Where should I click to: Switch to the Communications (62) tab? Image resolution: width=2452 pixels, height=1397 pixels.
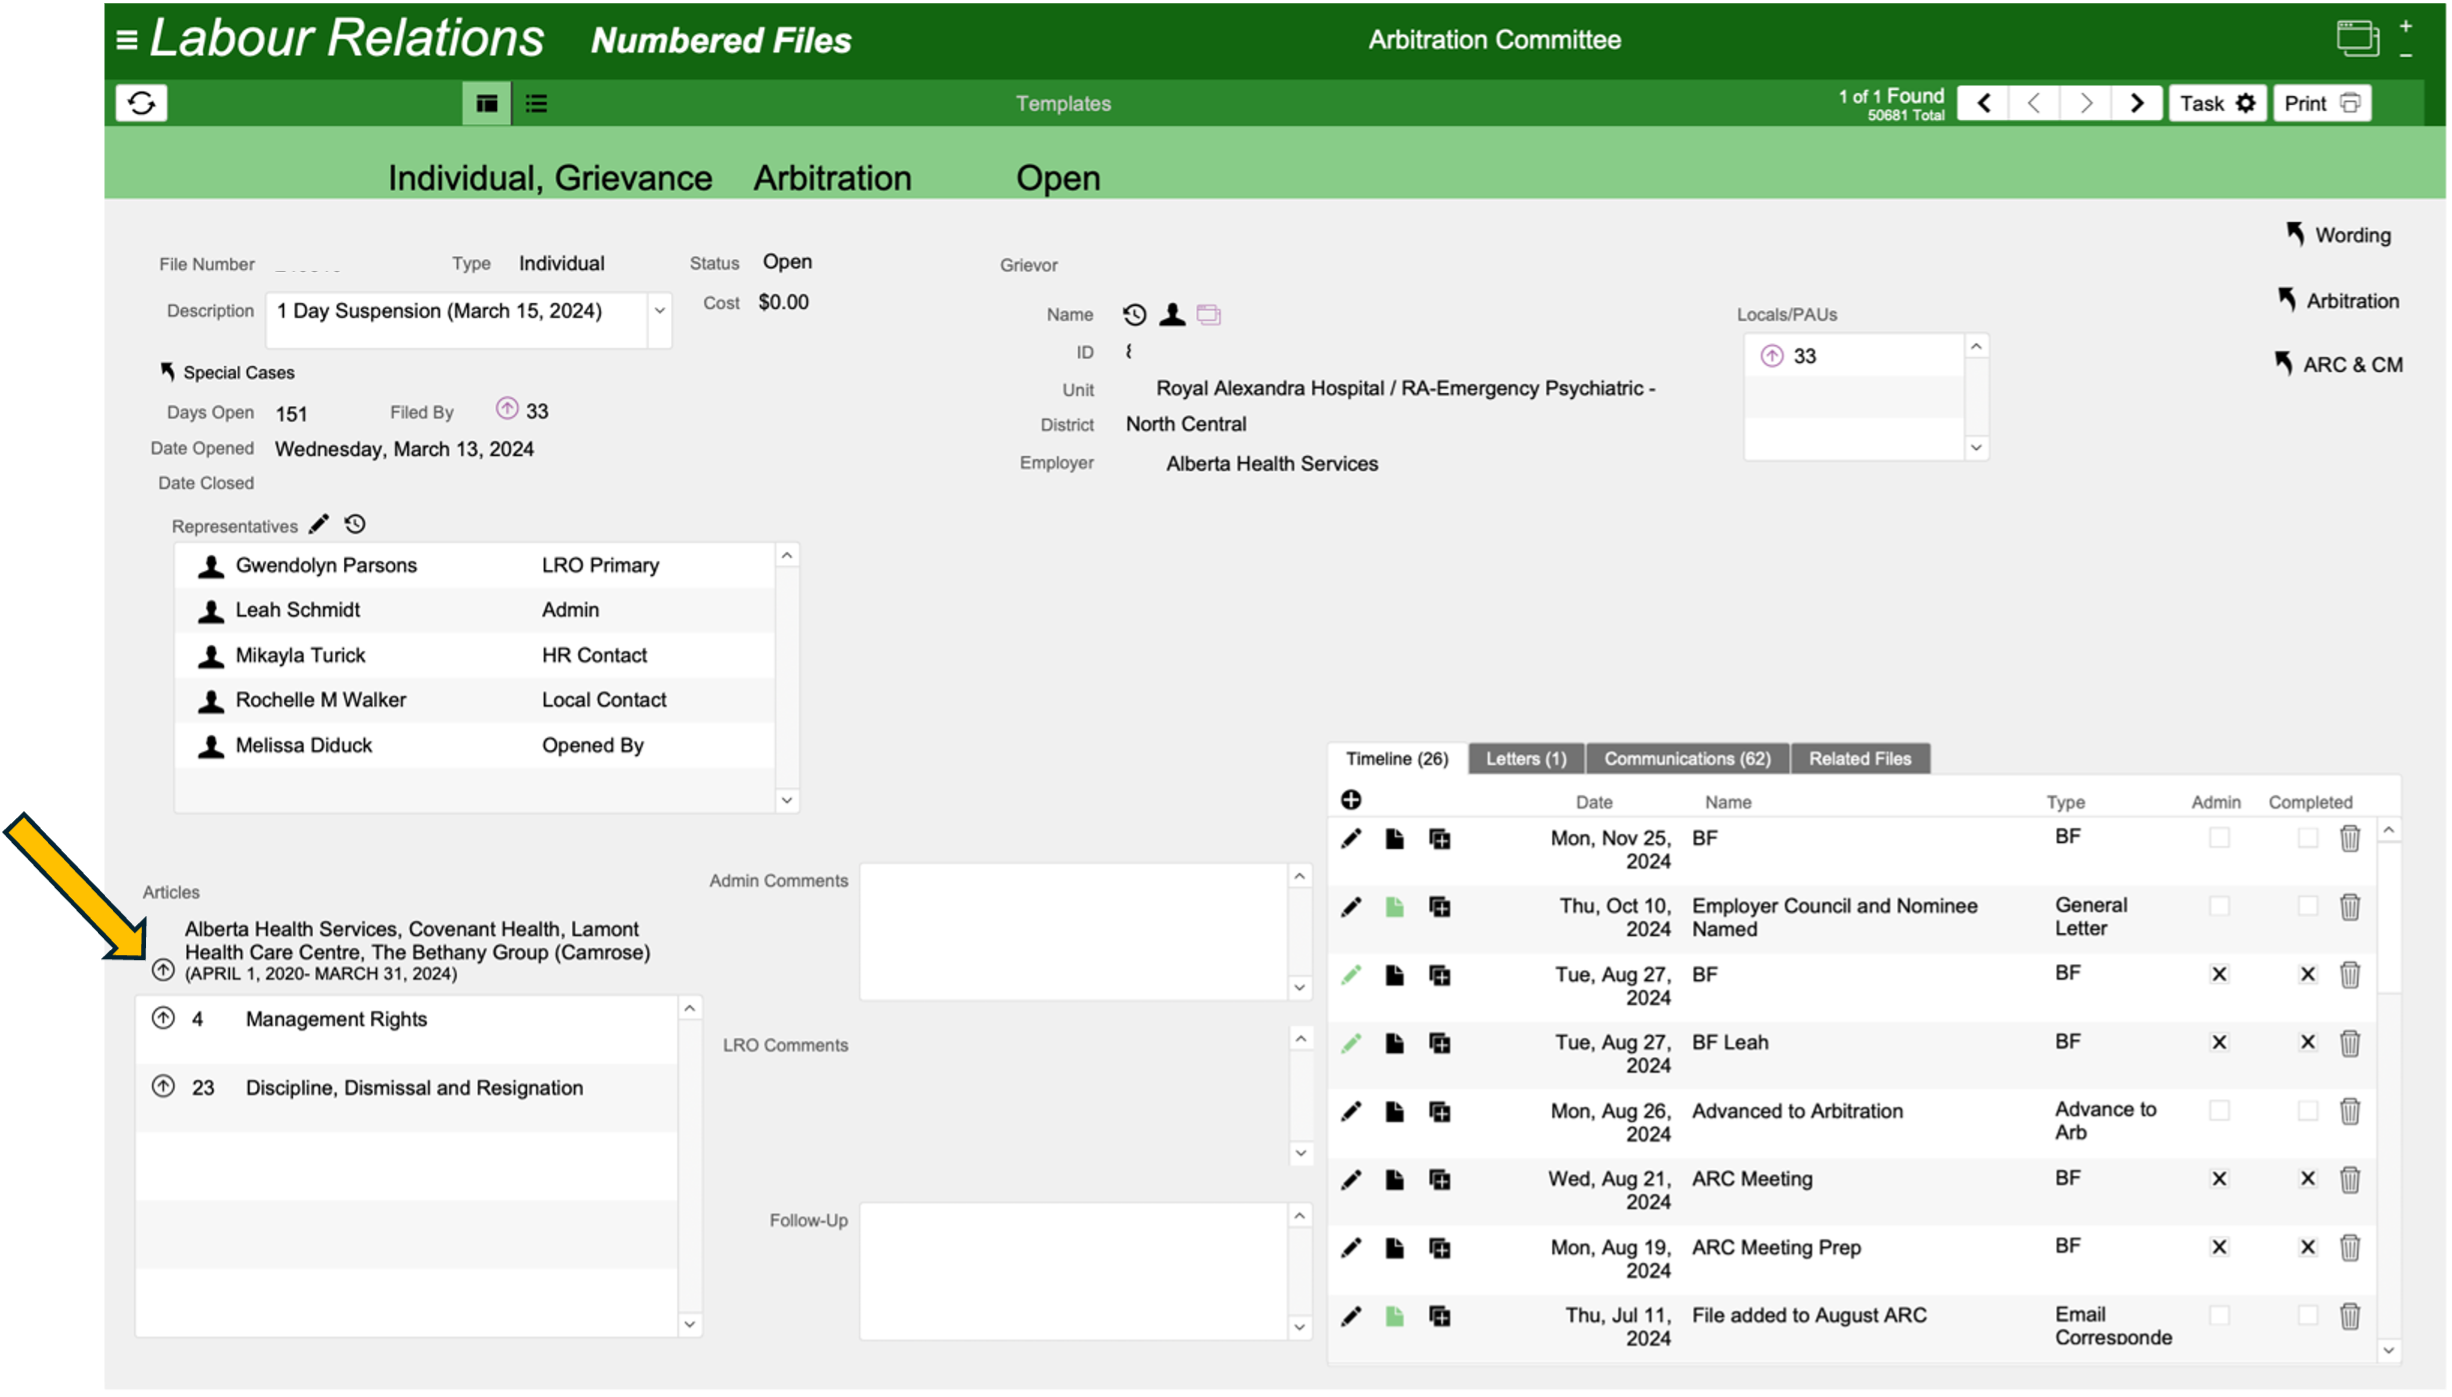pos(1687,759)
